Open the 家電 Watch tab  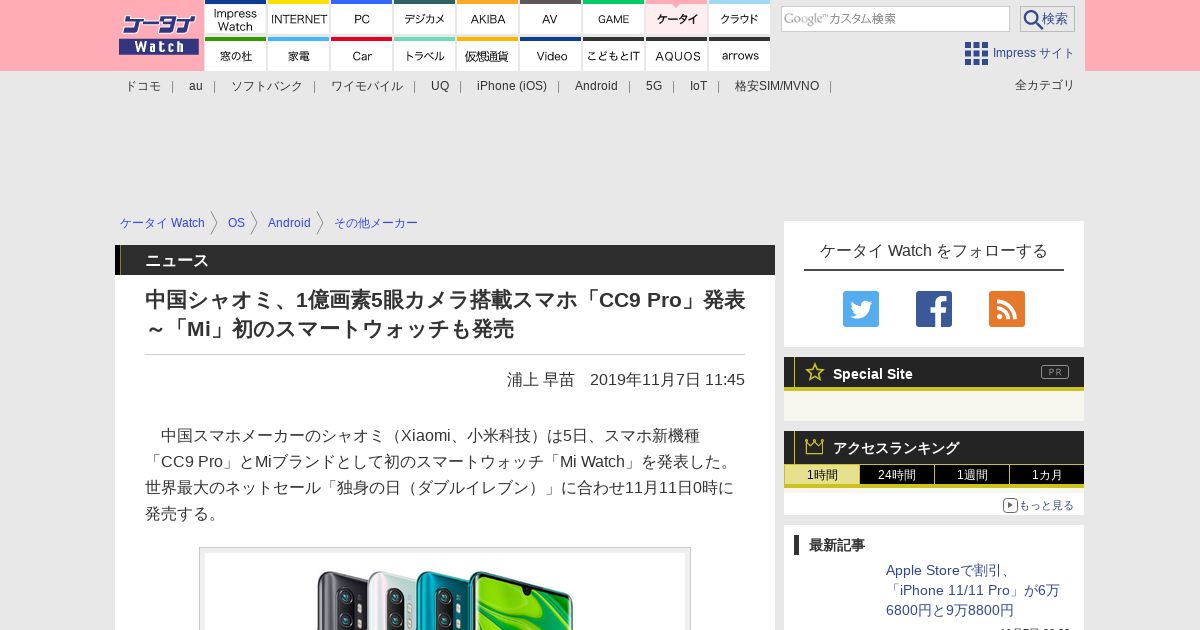pos(299,54)
